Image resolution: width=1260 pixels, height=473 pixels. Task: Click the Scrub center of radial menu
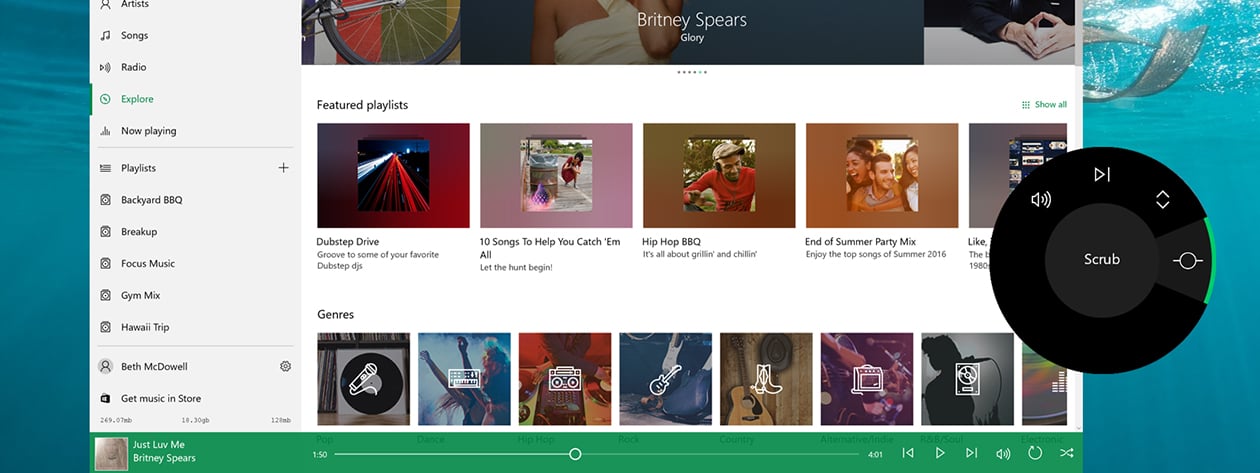click(x=1102, y=259)
